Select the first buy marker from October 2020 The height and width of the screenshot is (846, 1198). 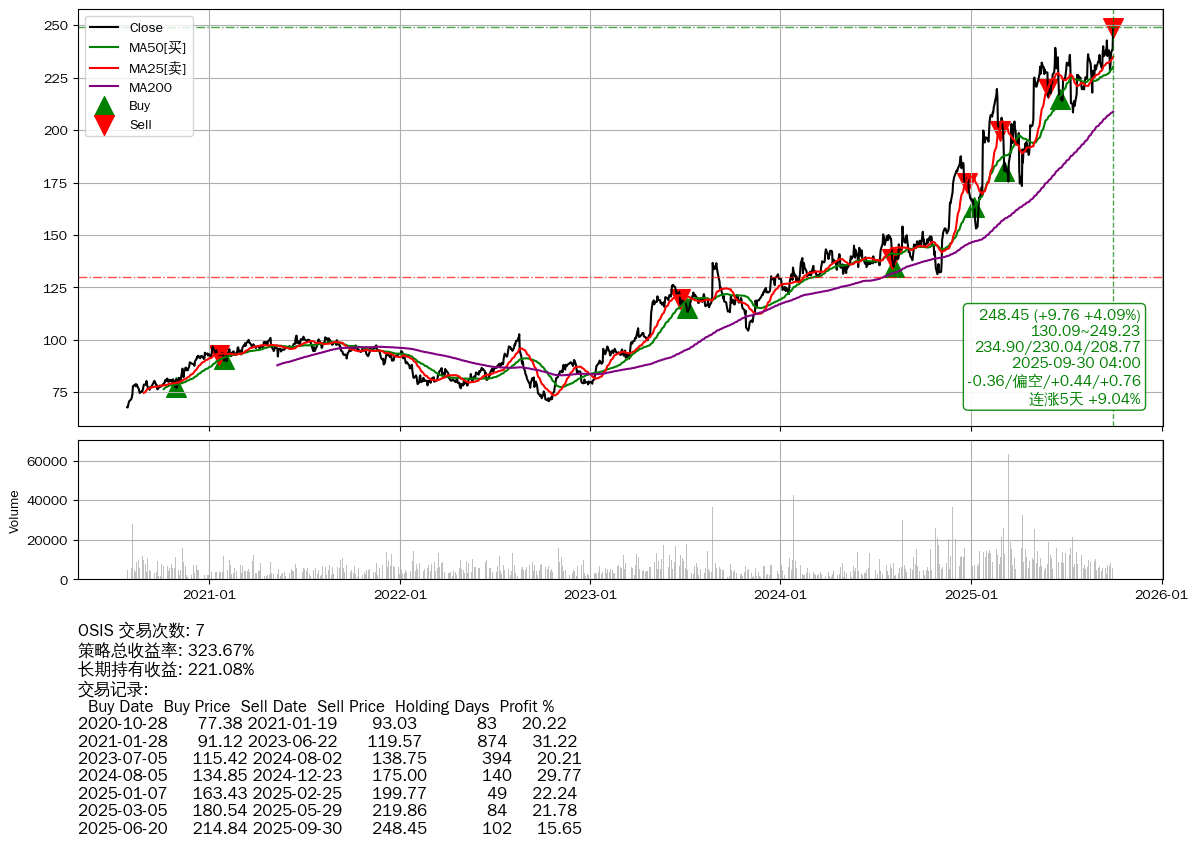tap(176, 387)
